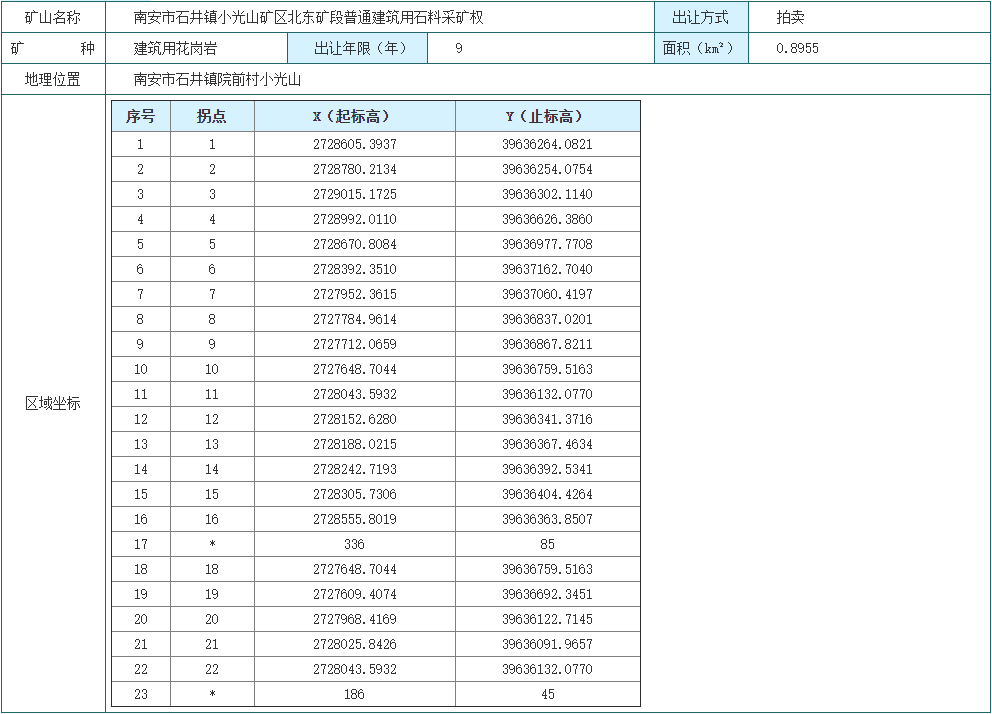The height and width of the screenshot is (714, 992).
Task: Select the ending elevation value 45
Action: click(547, 694)
